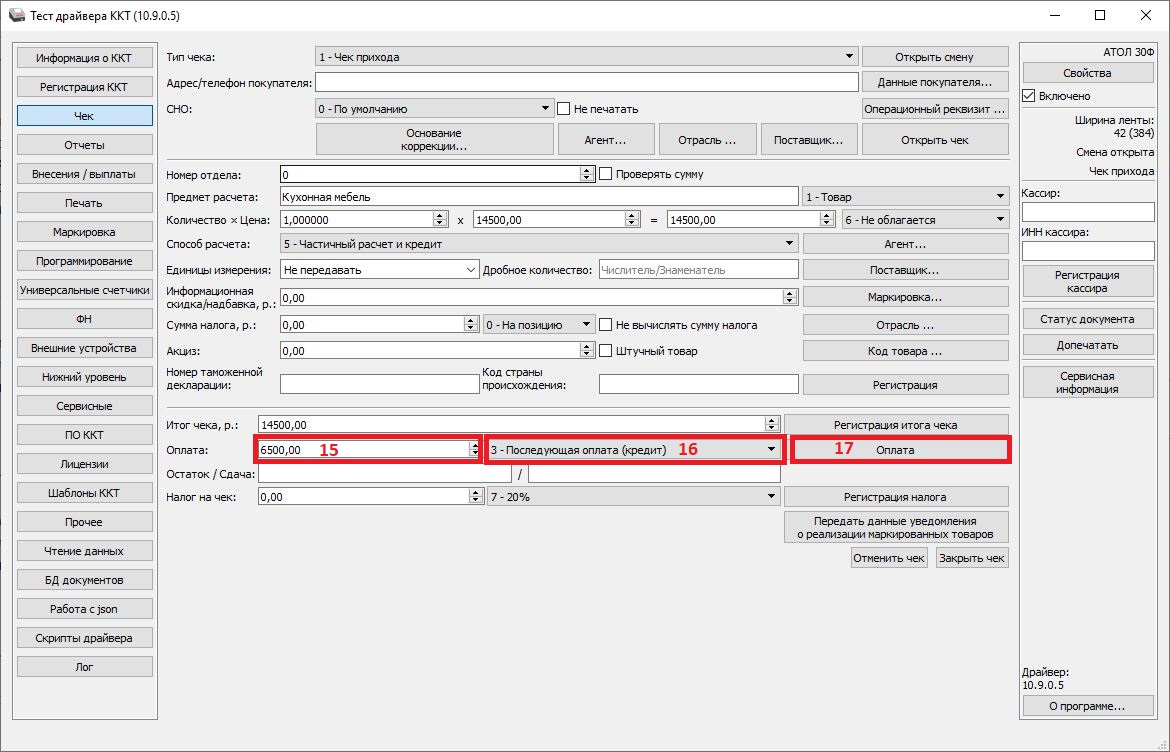This screenshot has width=1170, height=752.
Task: Expand the 'Способ расчета' dropdown list
Action: tap(538, 243)
